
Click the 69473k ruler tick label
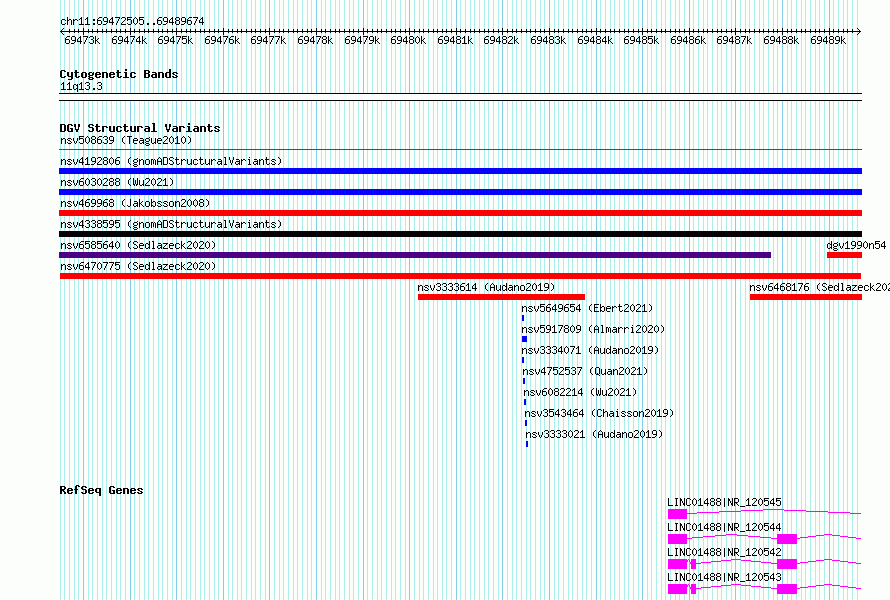pos(82,41)
